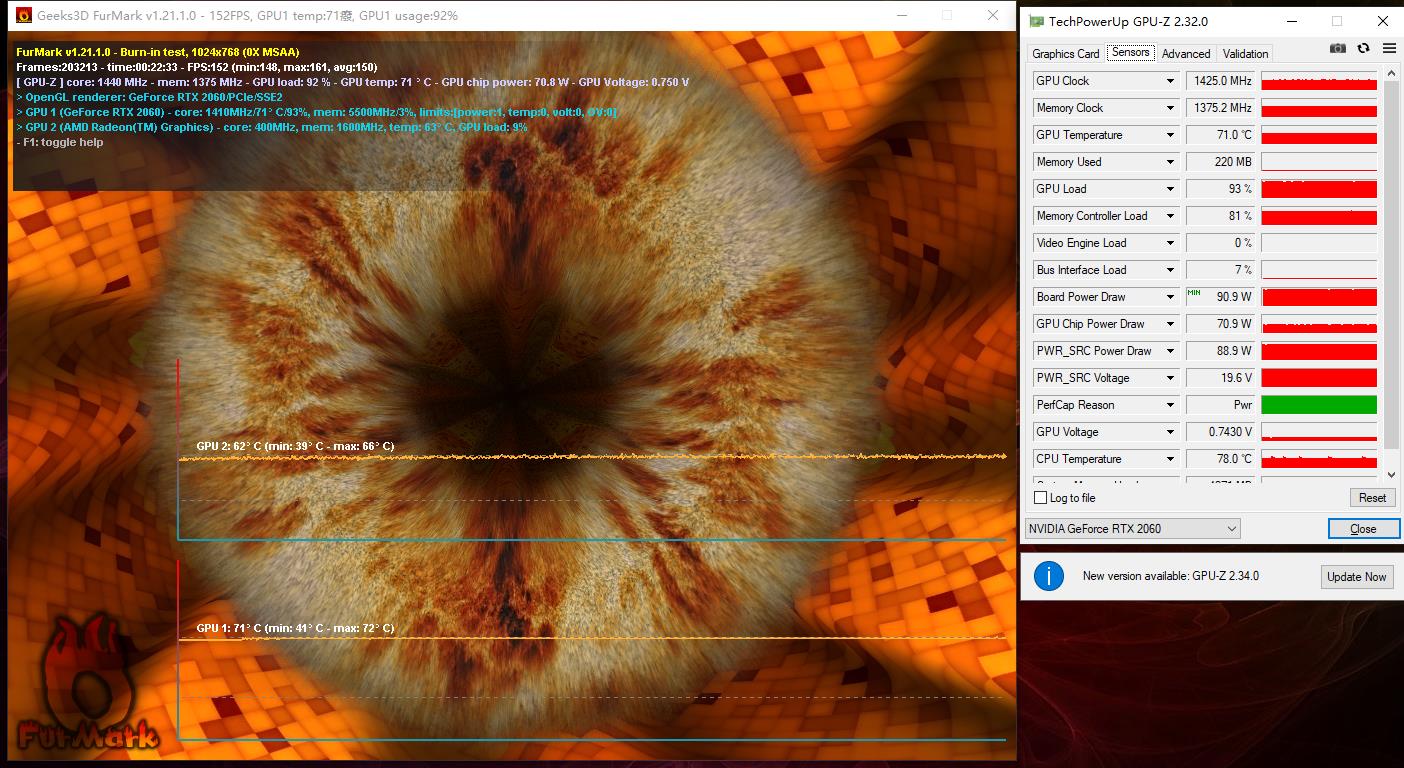Expand the PerfCap Reason sensor dropdown
Viewport: 1404px width, 768px height.
coord(1170,405)
